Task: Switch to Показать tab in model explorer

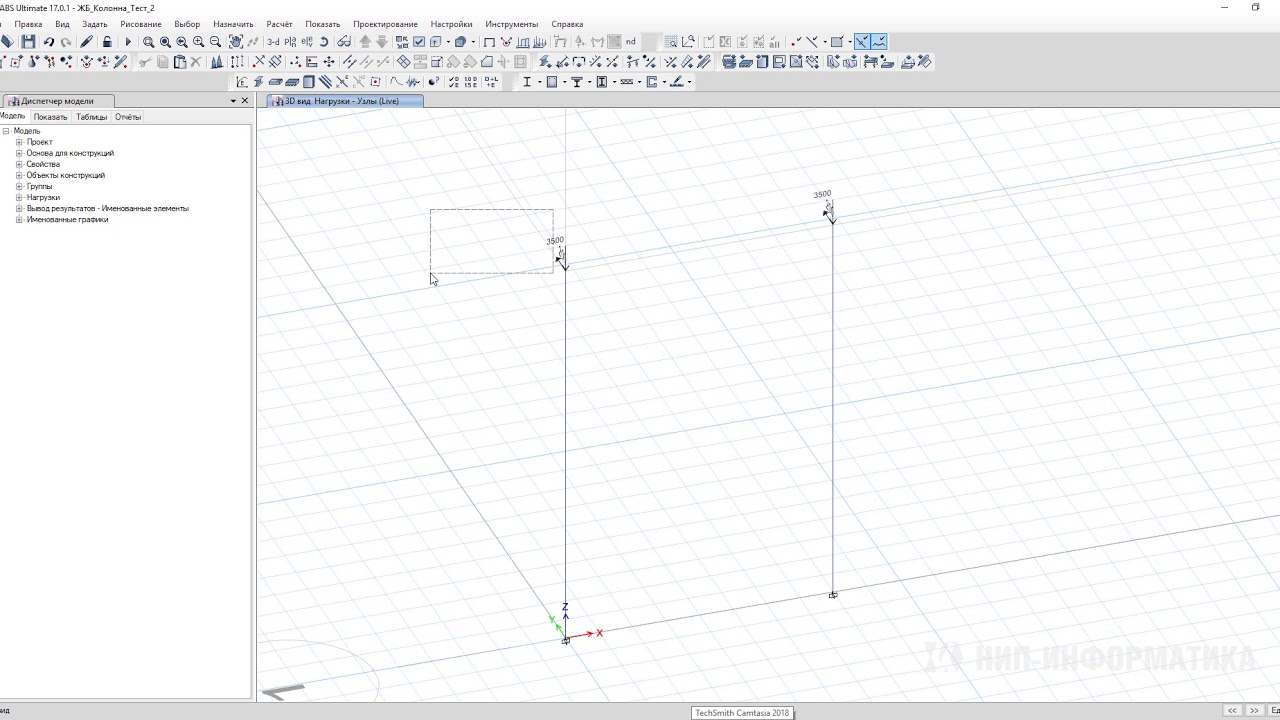Action: (50, 117)
